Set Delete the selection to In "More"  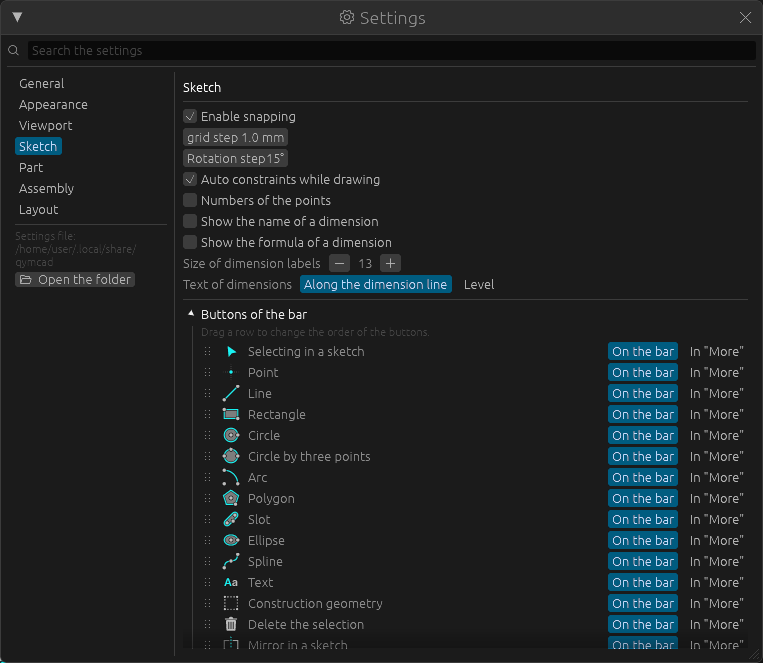coord(716,624)
